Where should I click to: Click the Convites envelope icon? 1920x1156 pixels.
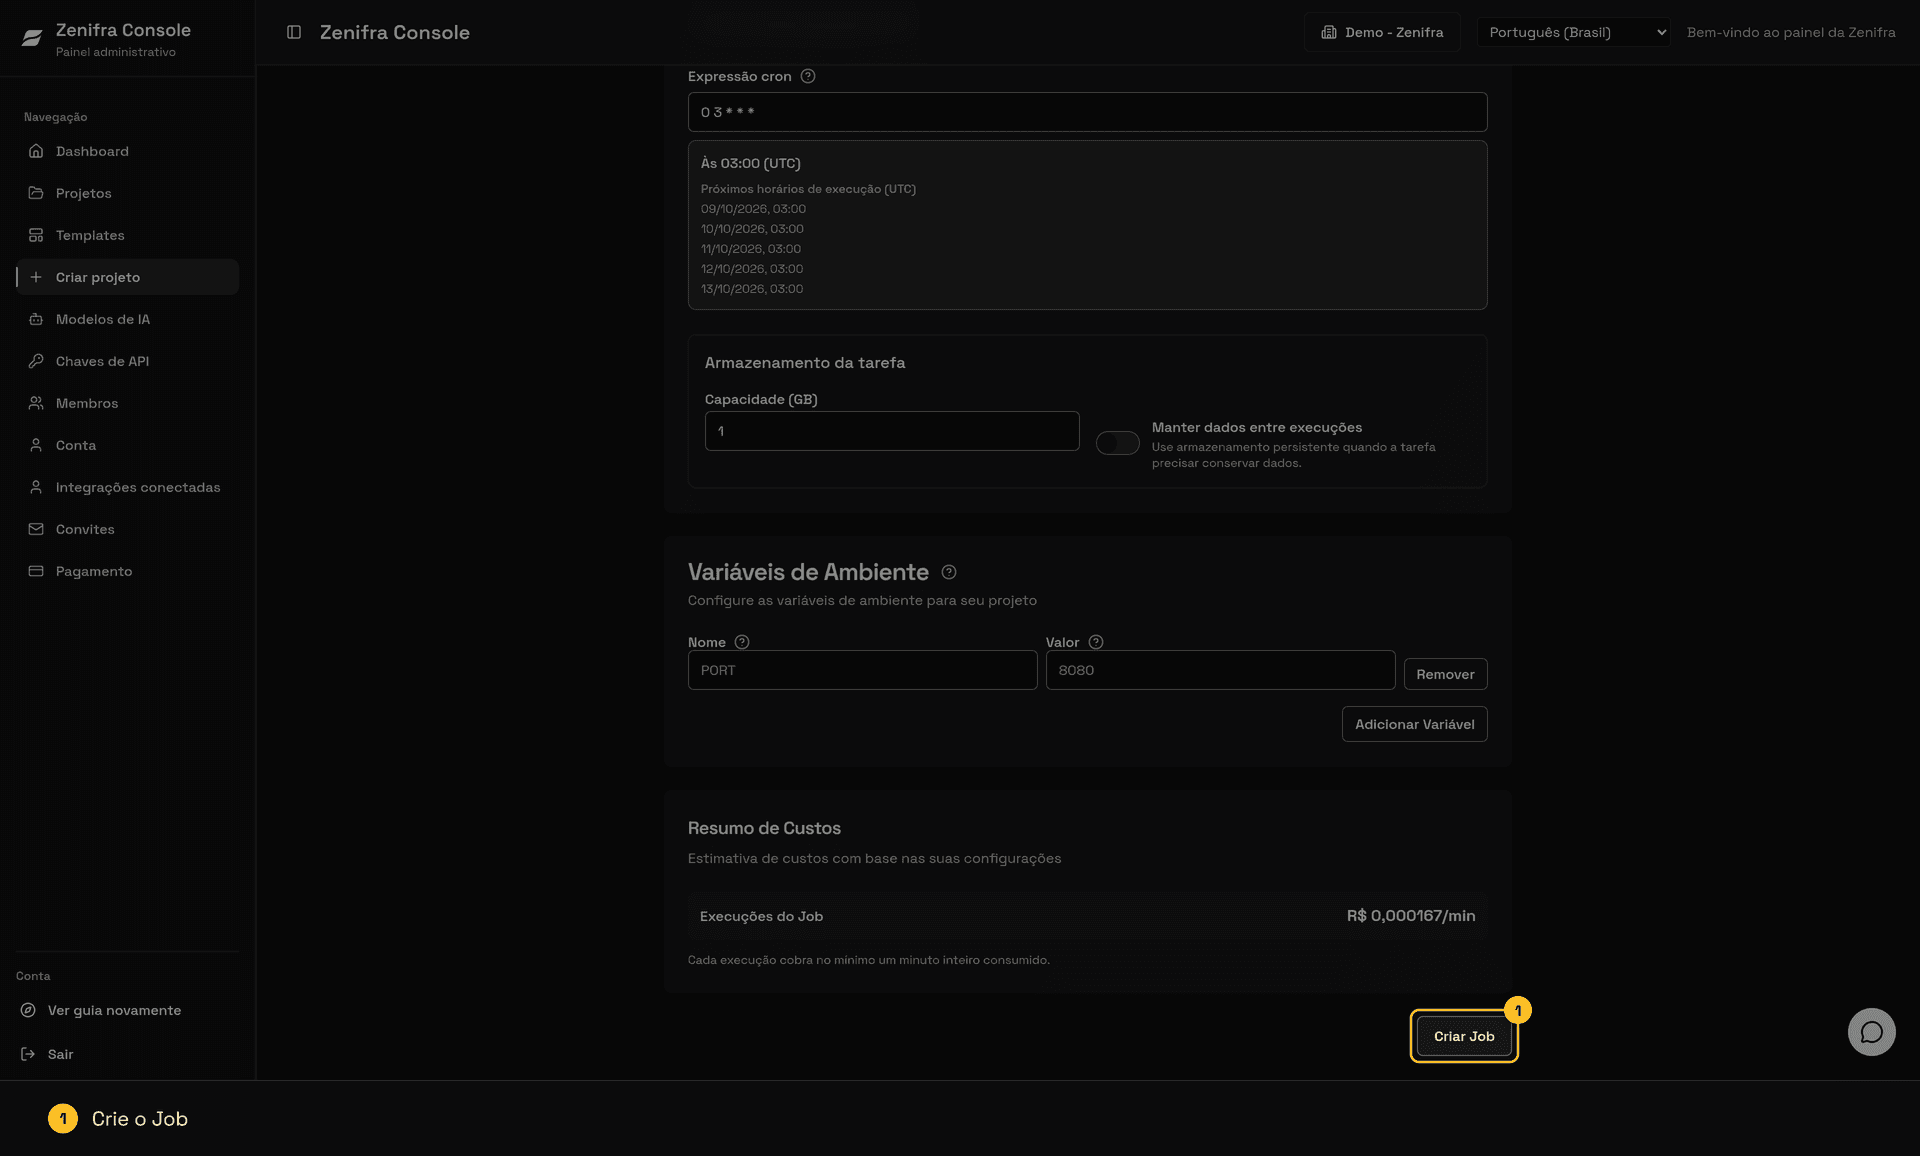36,529
